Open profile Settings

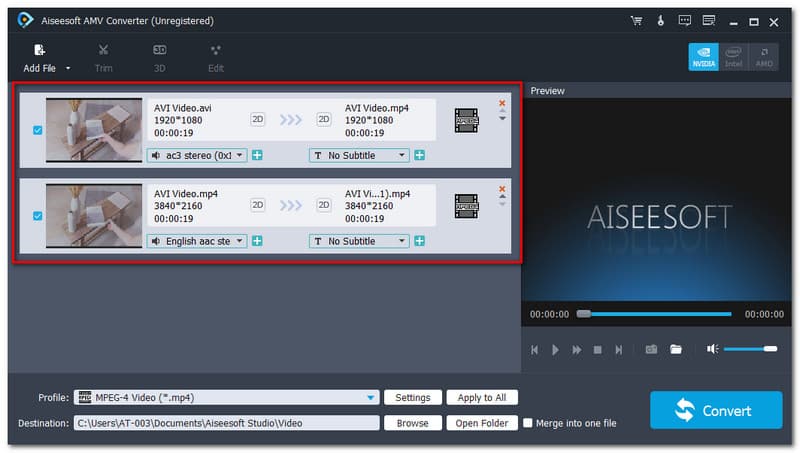[x=413, y=397]
